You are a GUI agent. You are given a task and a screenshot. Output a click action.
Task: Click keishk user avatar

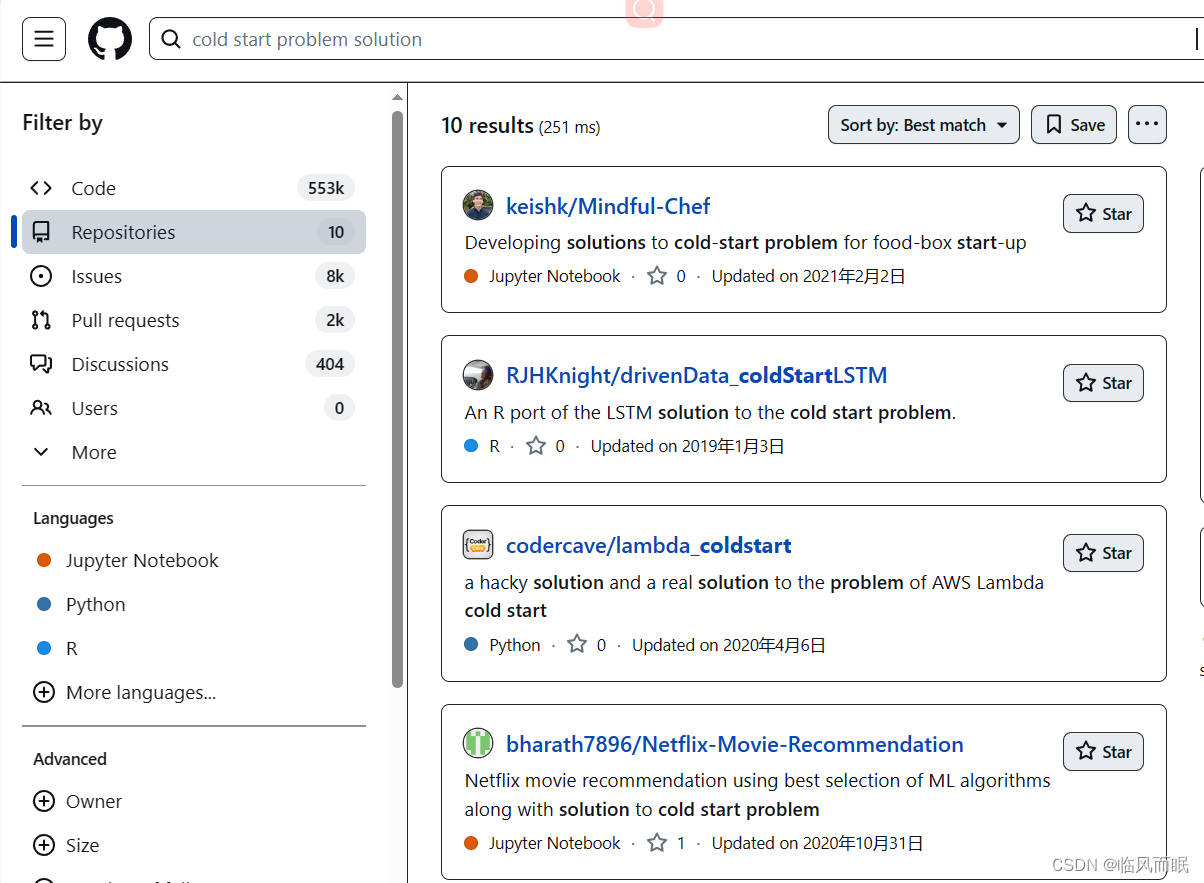tap(478, 205)
